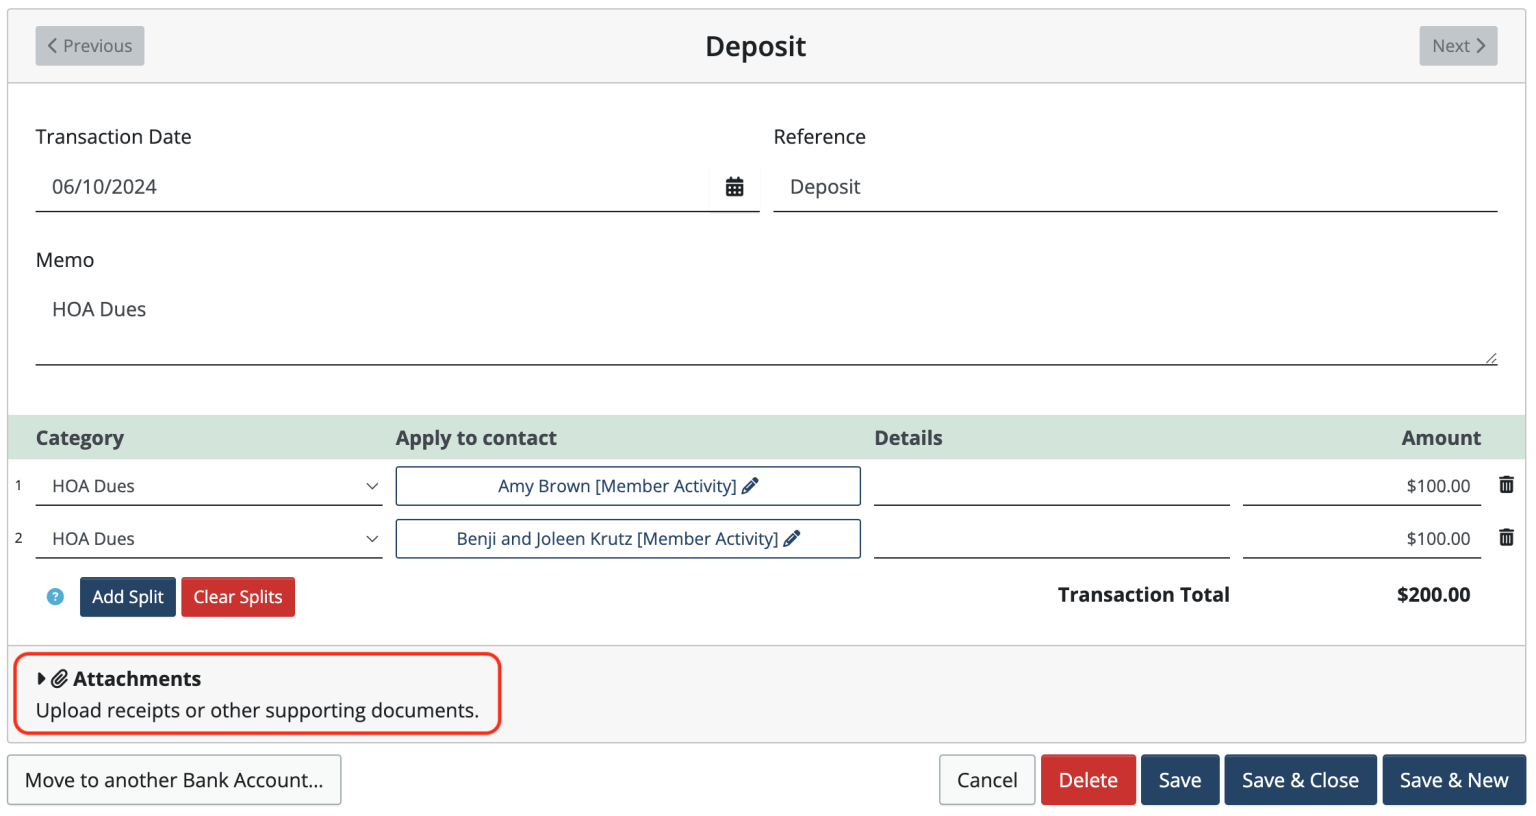Delete split row 2 using trash icon

(1507, 537)
